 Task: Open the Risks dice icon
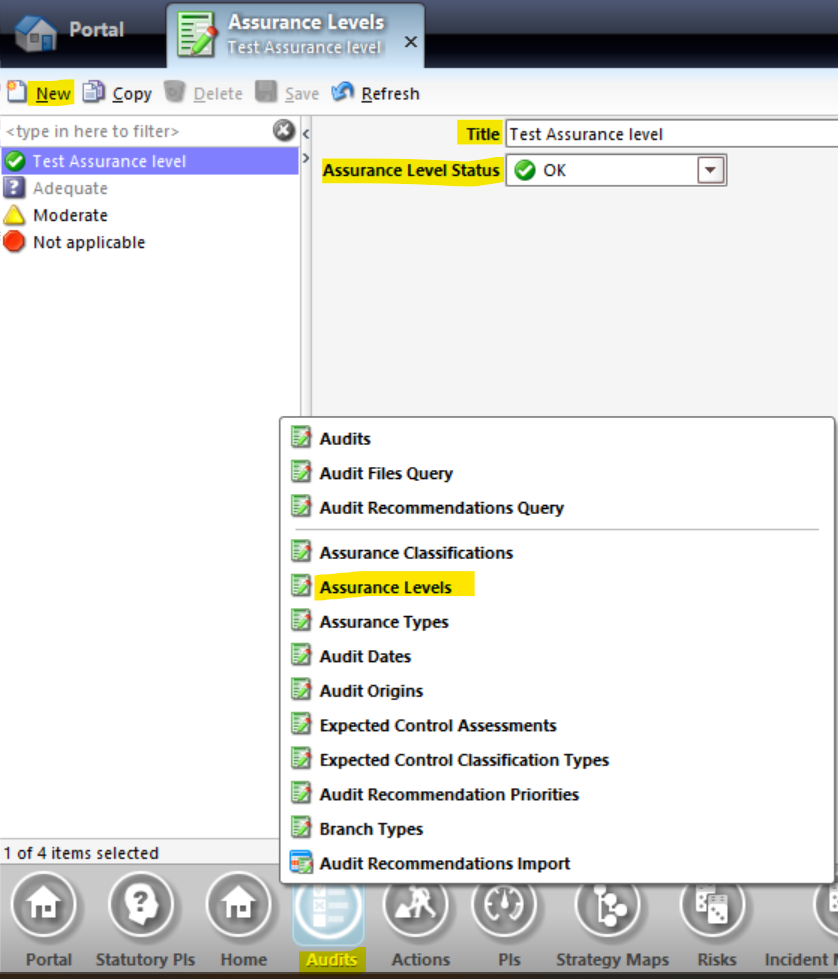pyautogui.click(x=712, y=904)
